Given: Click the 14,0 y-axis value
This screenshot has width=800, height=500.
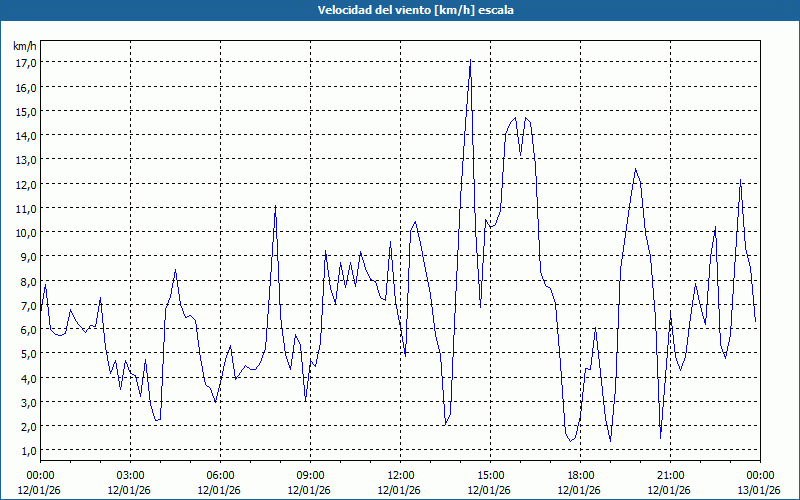Looking at the screenshot, I should [25, 135].
